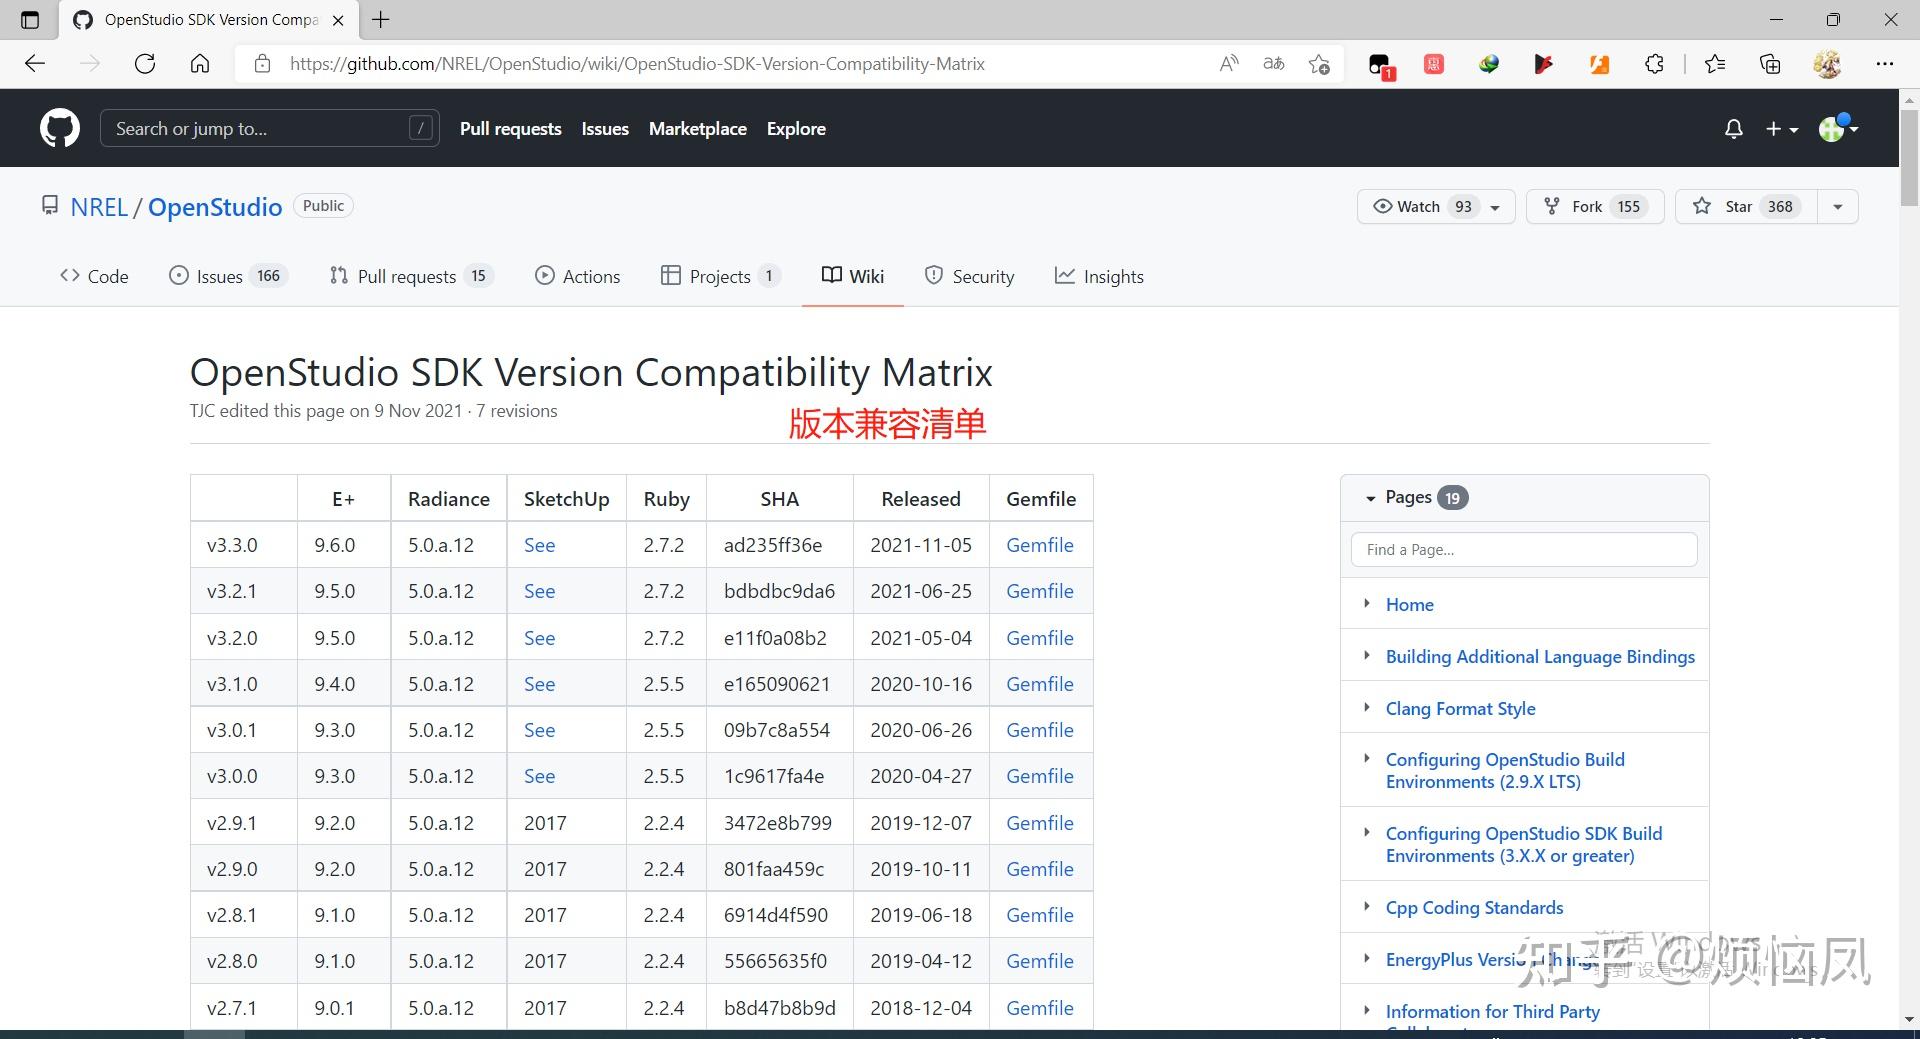
Task: Open browser extensions puzzle icon
Action: pos(1655,64)
